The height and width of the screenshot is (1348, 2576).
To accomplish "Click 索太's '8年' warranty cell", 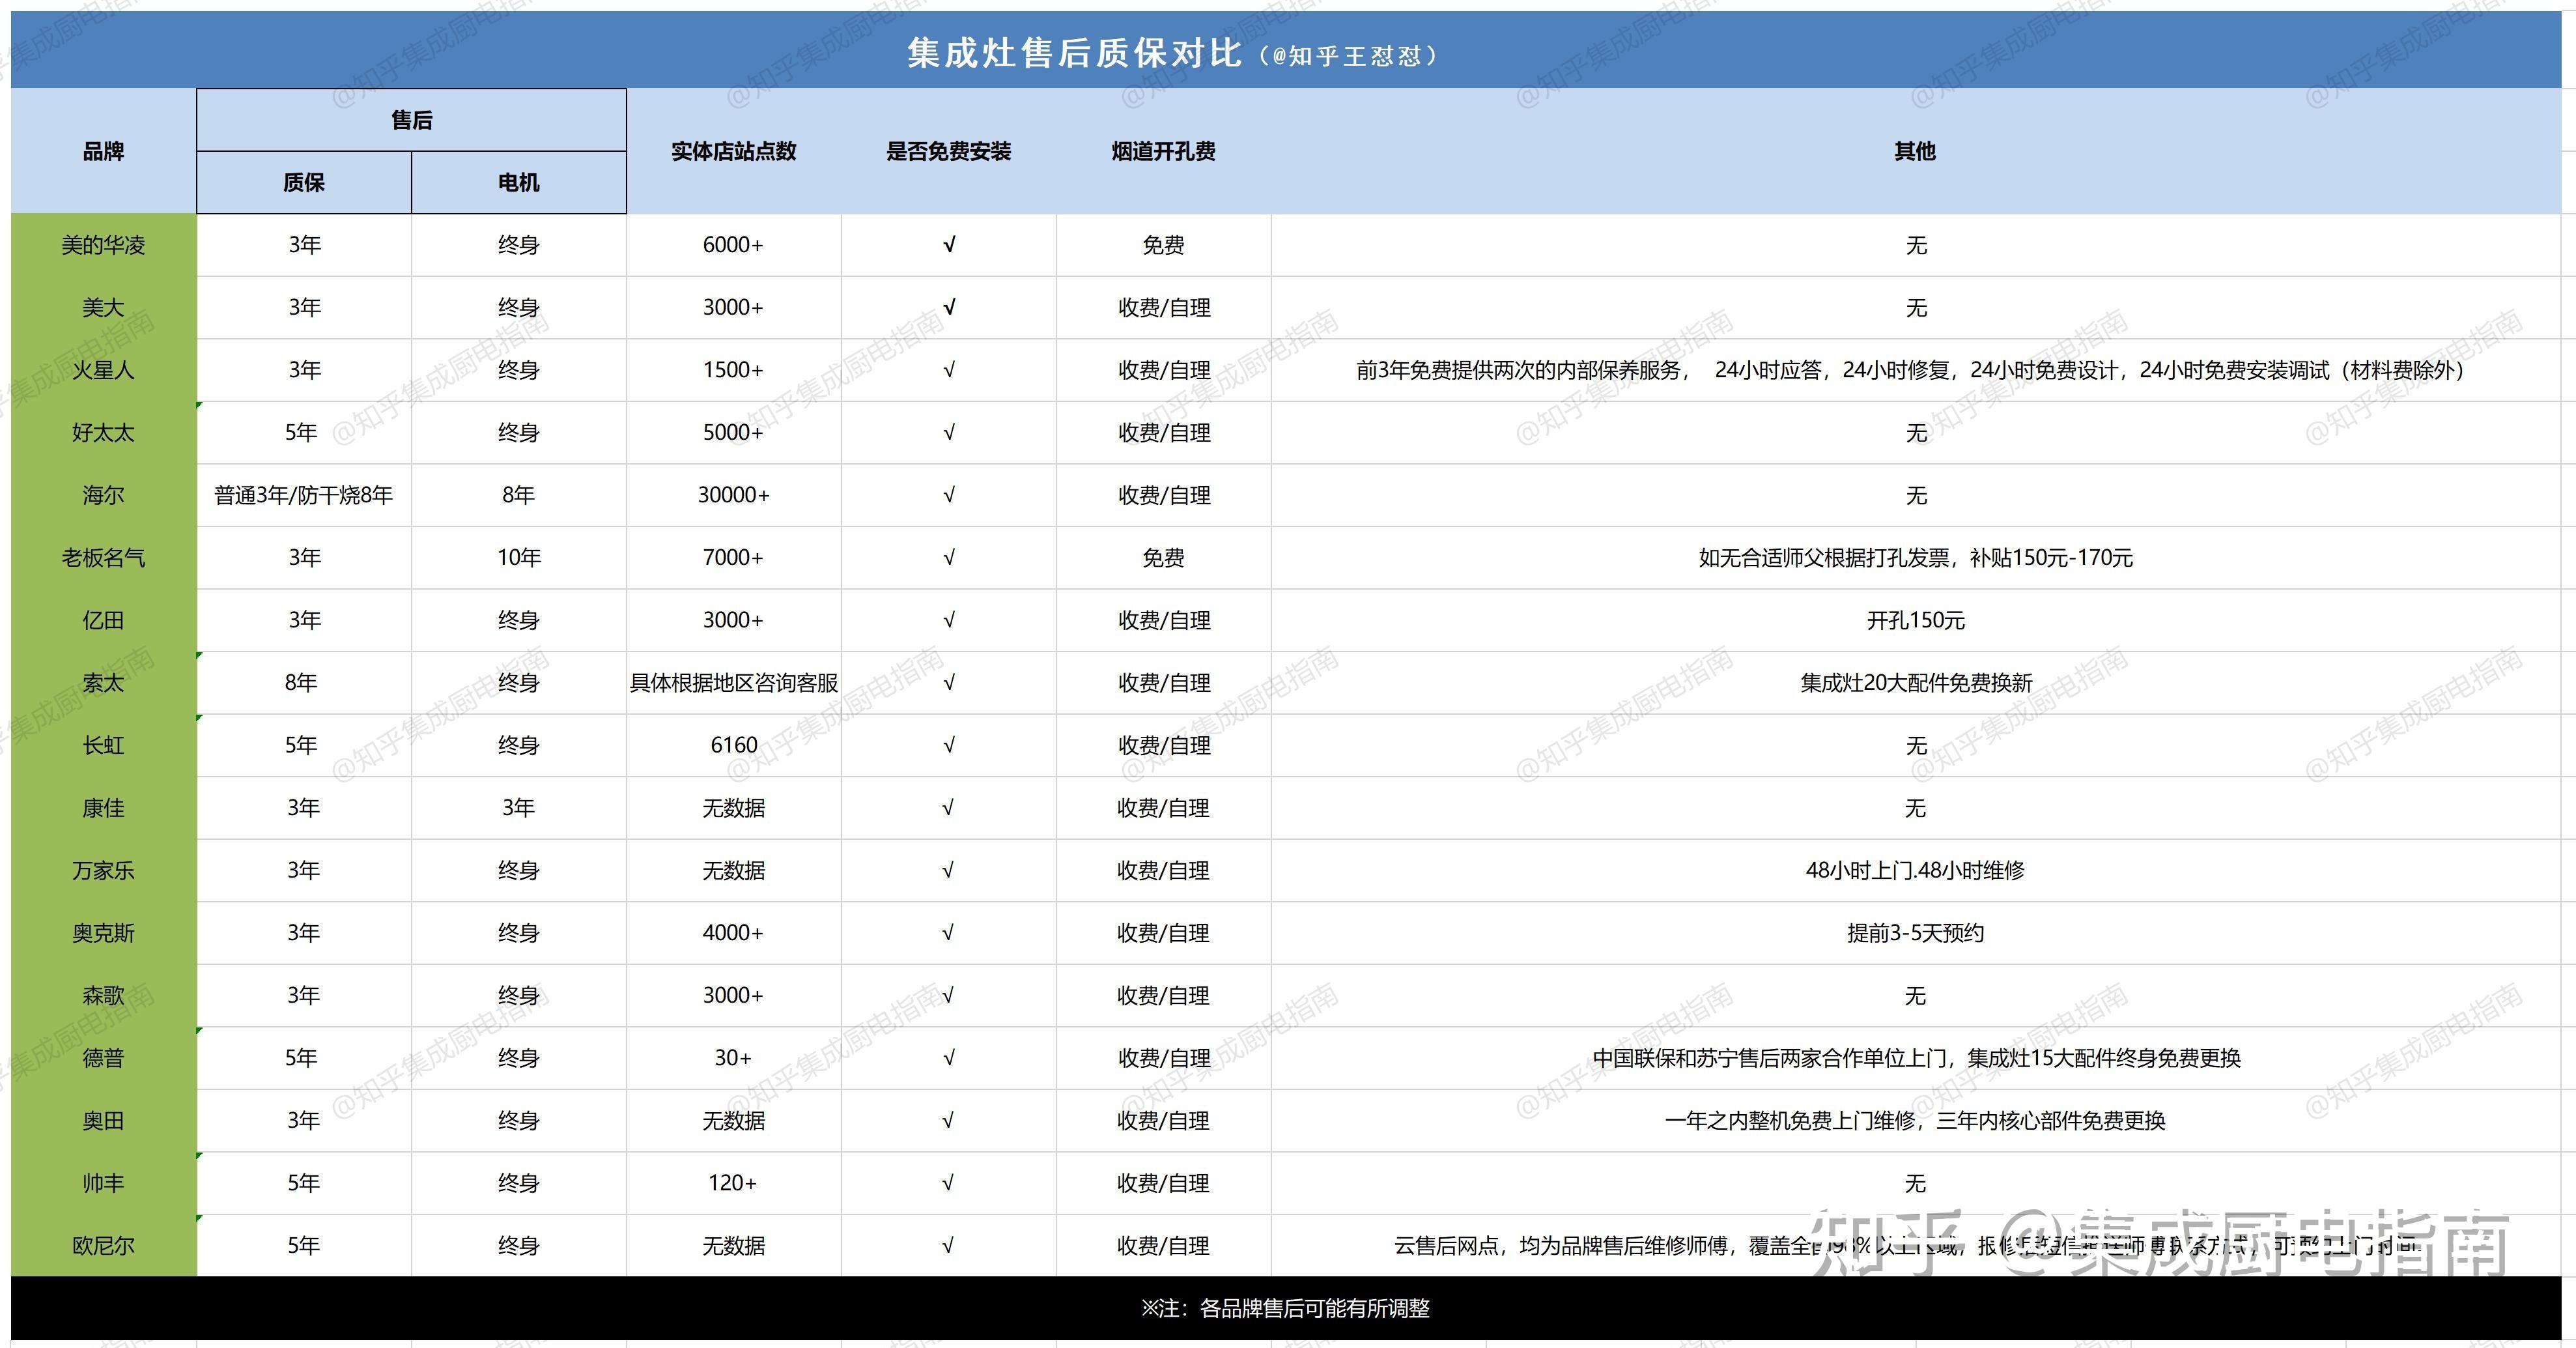I will tap(304, 683).
